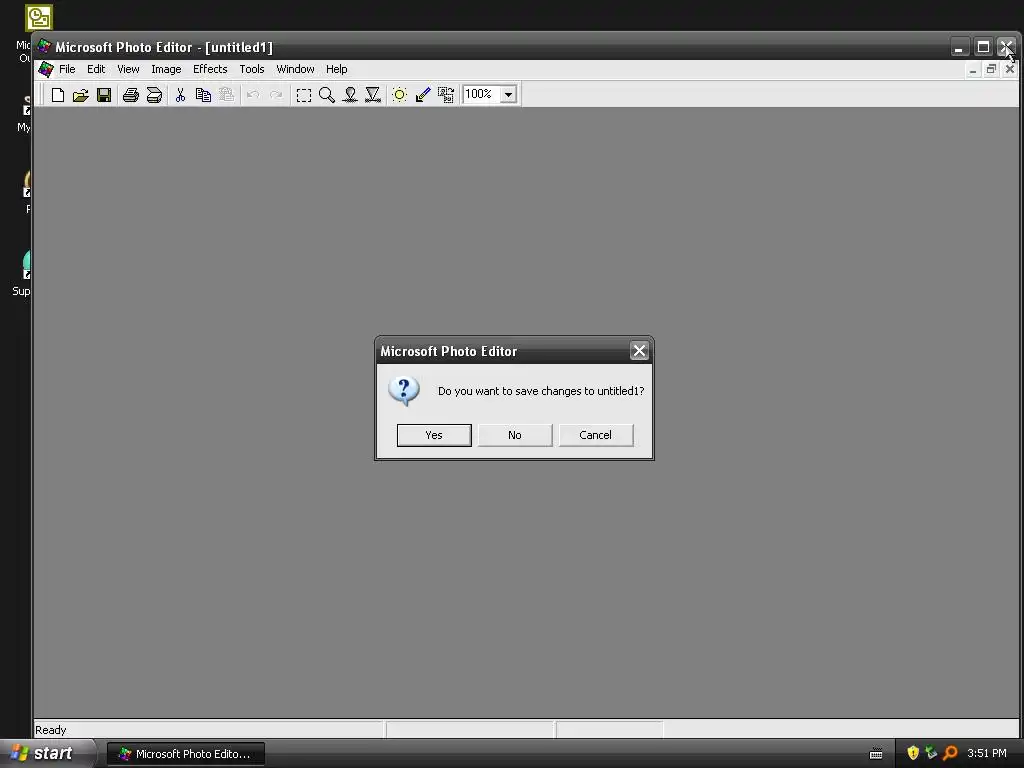Image resolution: width=1024 pixels, height=768 pixels.
Task: Open the File menu
Action: click(x=67, y=69)
